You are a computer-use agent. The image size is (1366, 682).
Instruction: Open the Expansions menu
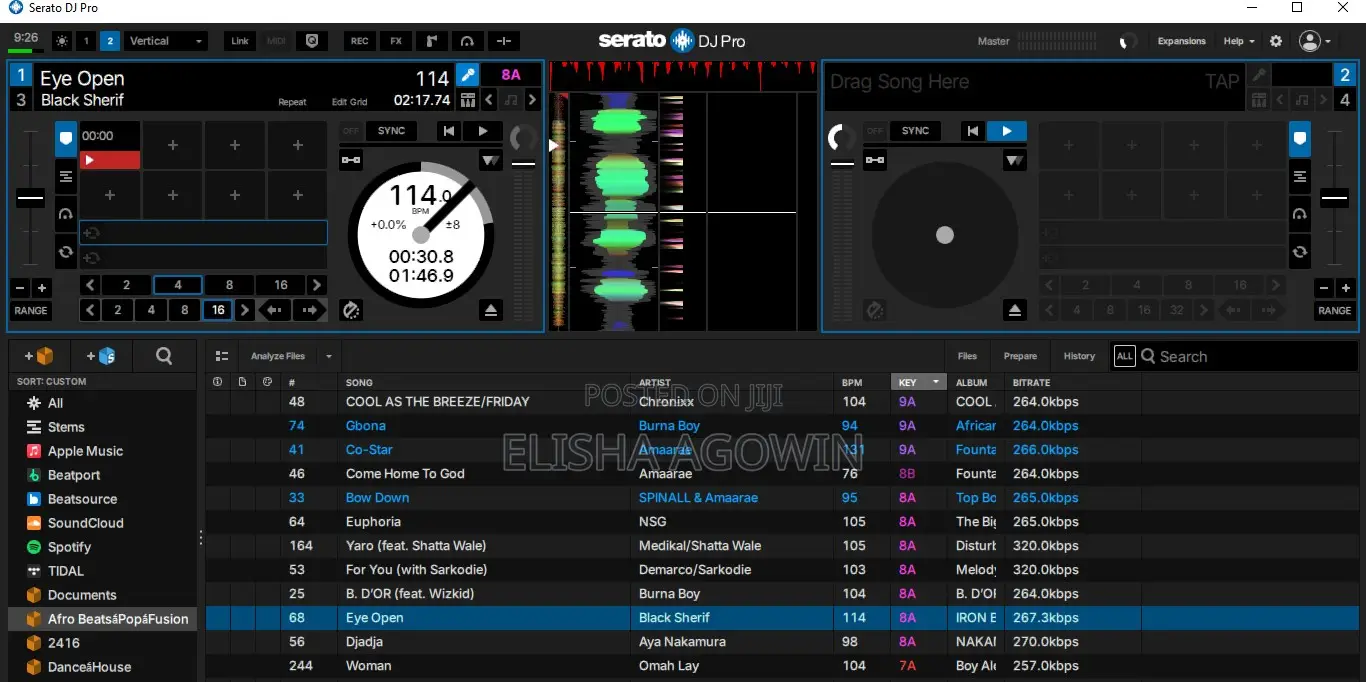1181,41
